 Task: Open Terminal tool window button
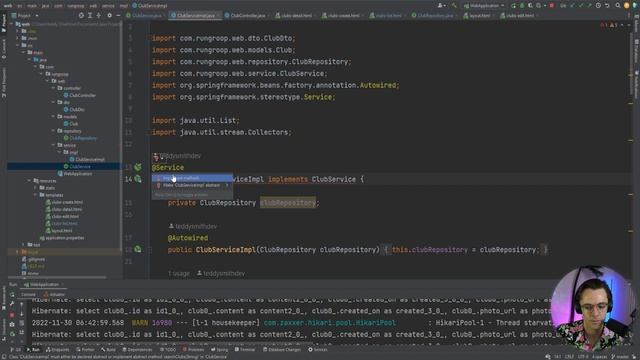244,350
